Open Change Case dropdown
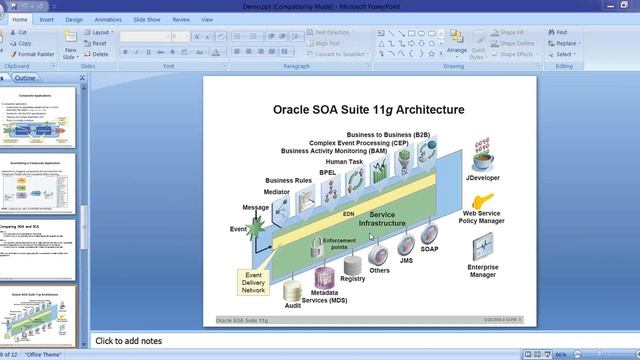The image size is (640, 360). point(200,52)
